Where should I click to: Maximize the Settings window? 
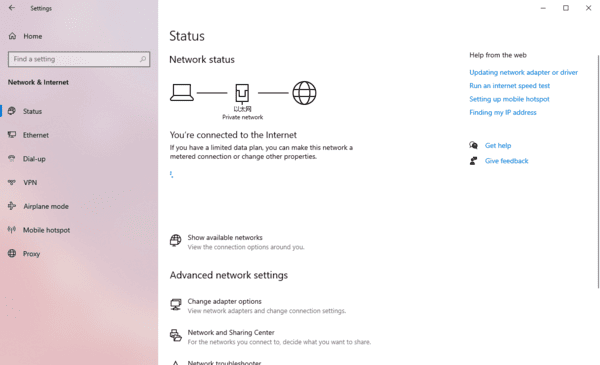pyautogui.click(x=566, y=8)
